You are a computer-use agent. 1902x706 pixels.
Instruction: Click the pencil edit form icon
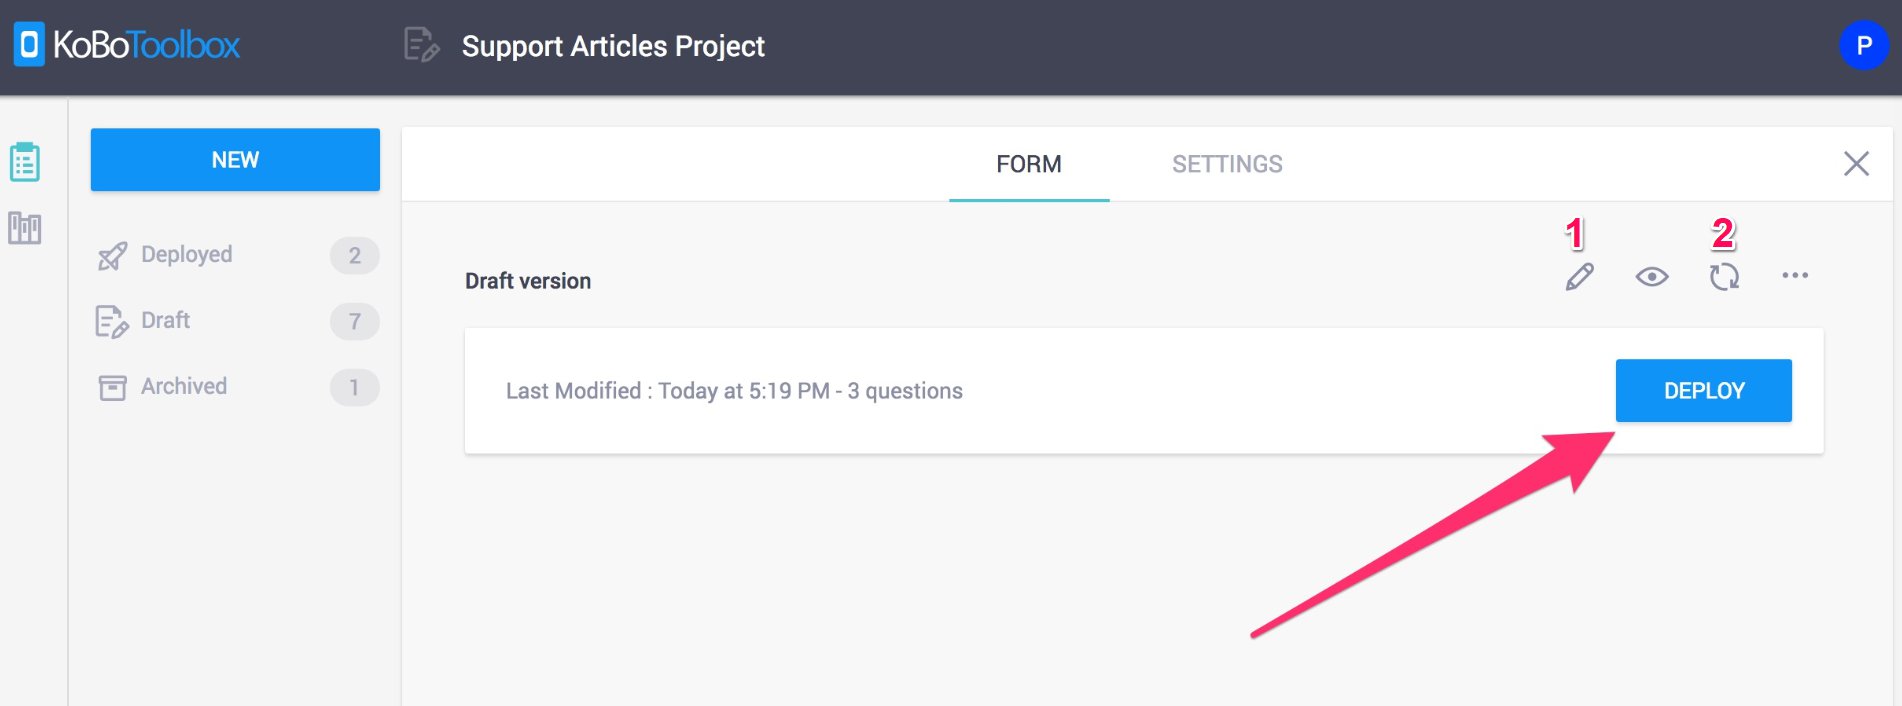1579,277
